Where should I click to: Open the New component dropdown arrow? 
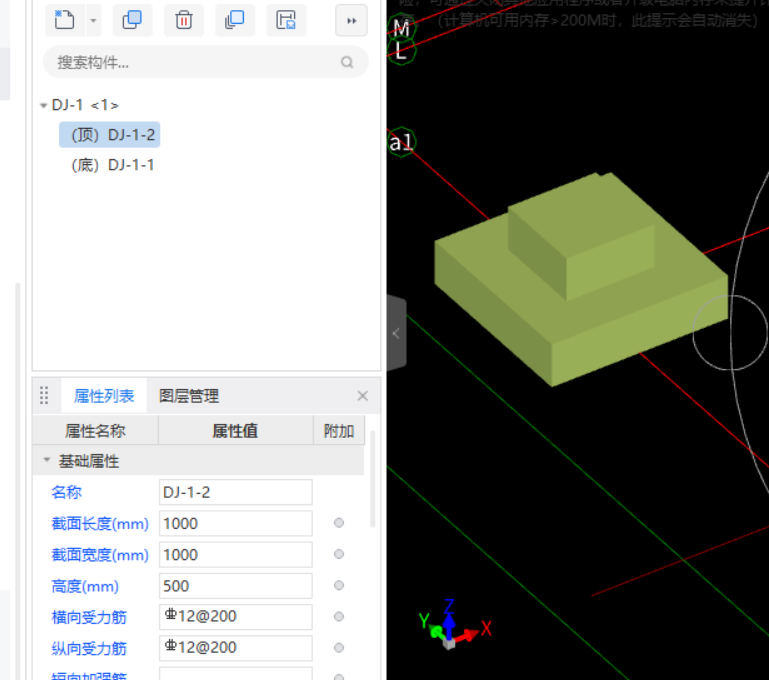93,21
